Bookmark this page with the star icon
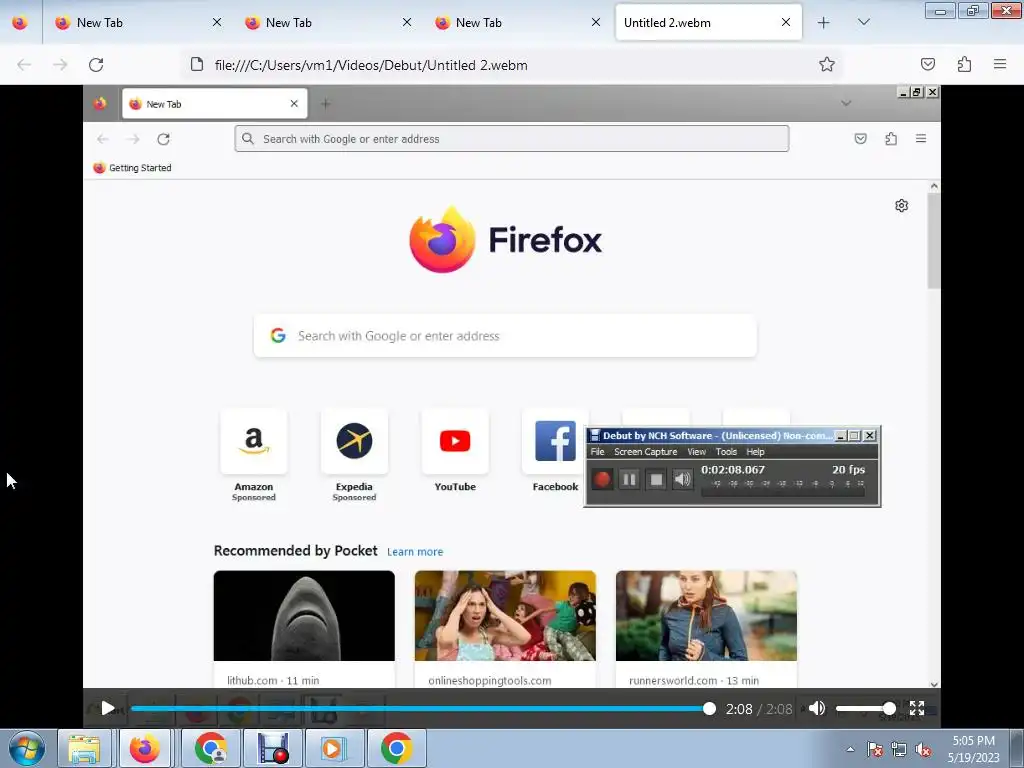1024x768 pixels. tap(827, 64)
